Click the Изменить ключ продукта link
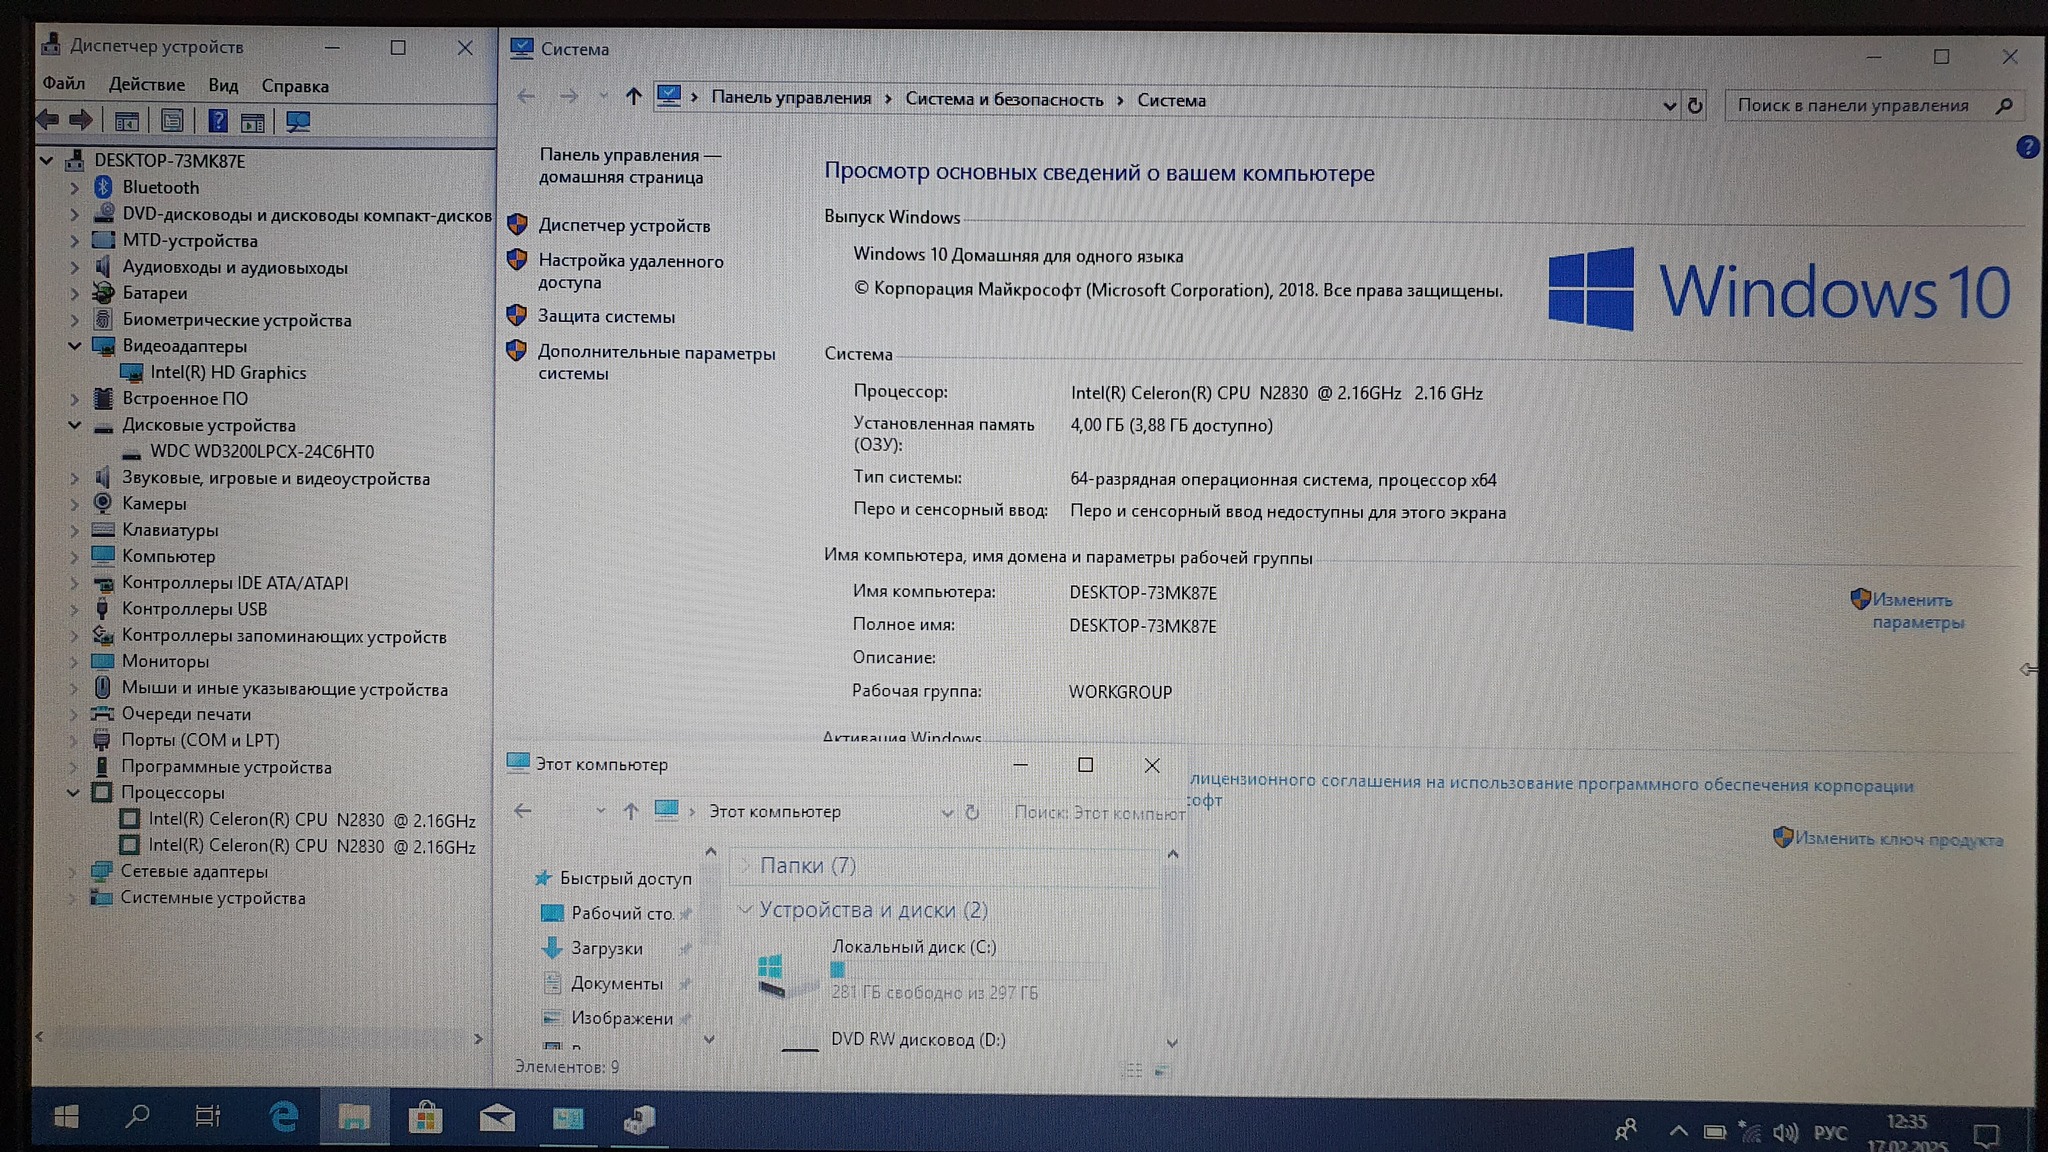The height and width of the screenshot is (1152, 2048). (x=1898, y=839)
